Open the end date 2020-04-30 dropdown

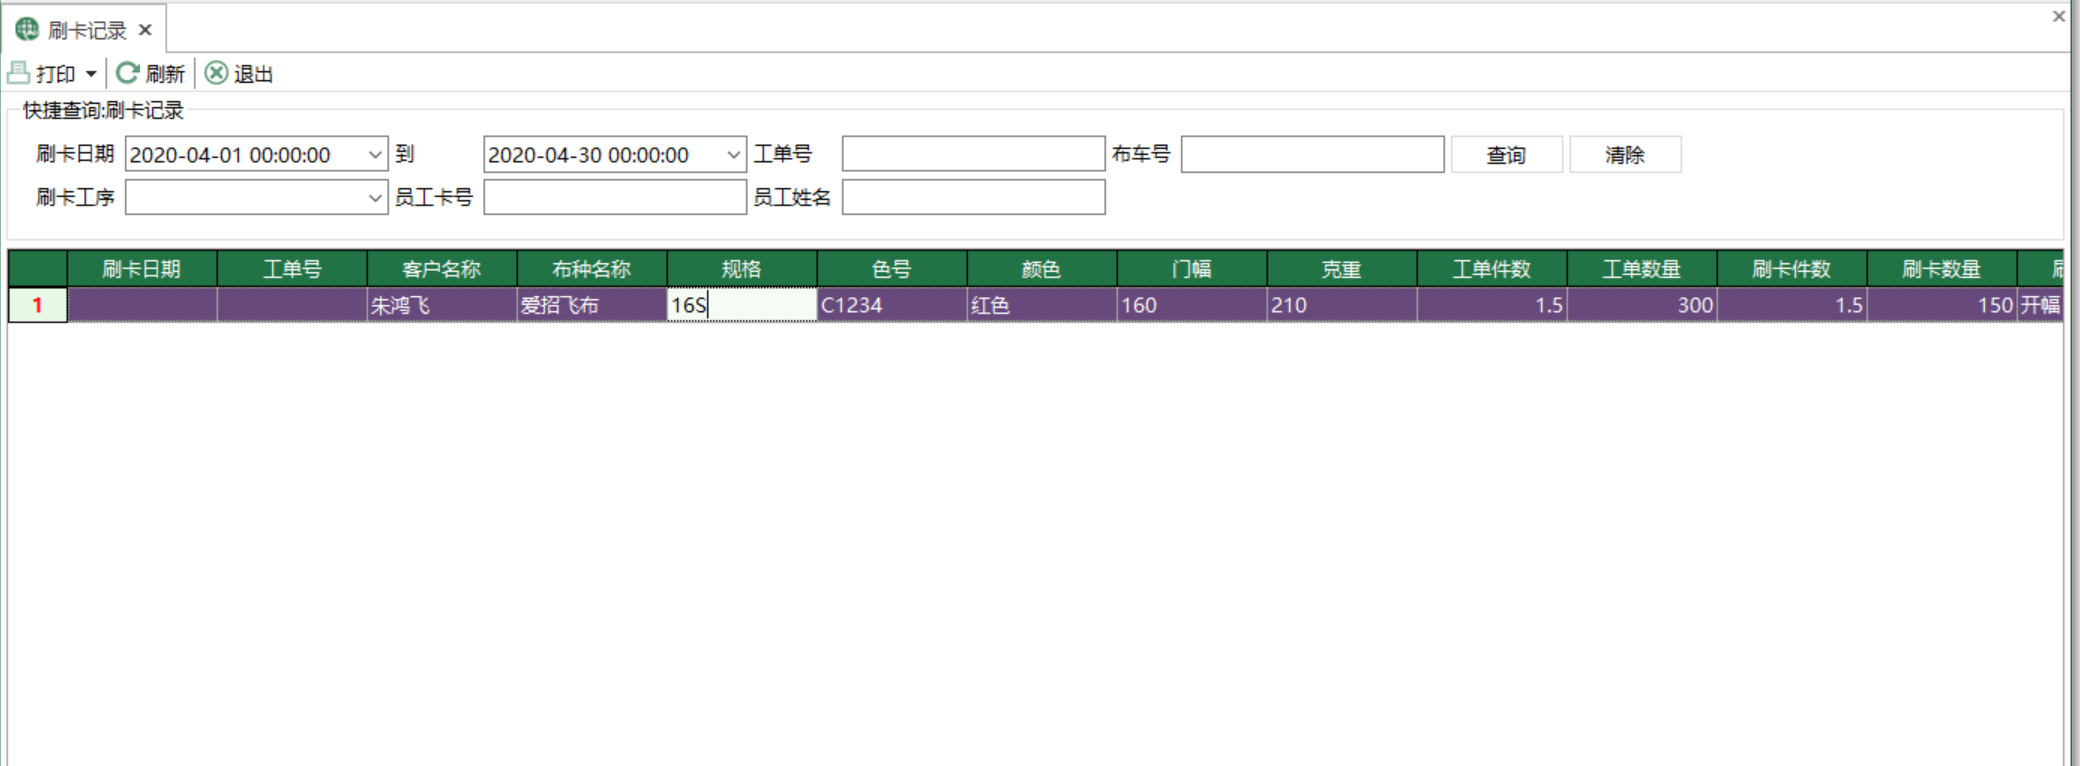(733, 155)
